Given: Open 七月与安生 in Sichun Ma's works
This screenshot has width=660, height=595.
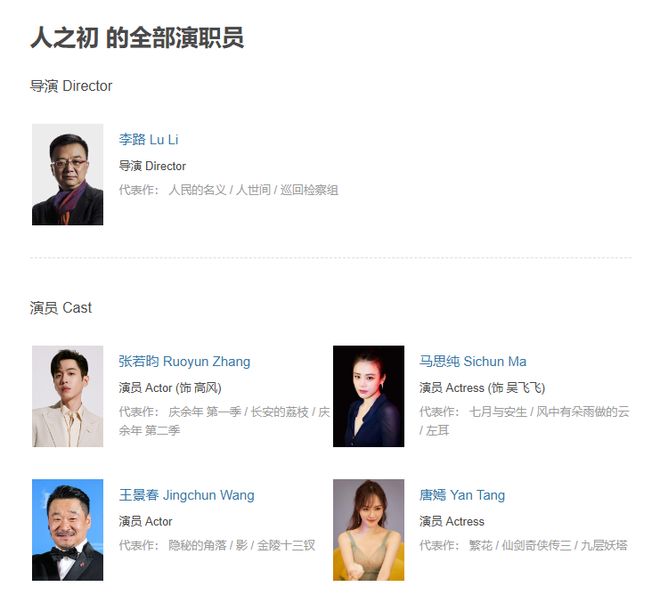Looking at the screenshot, I should (x=498, y=412).
